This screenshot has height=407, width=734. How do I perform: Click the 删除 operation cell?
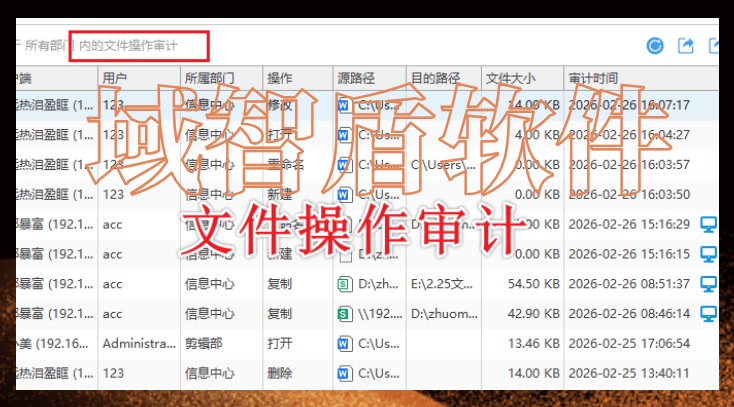[x=279, y=373]
